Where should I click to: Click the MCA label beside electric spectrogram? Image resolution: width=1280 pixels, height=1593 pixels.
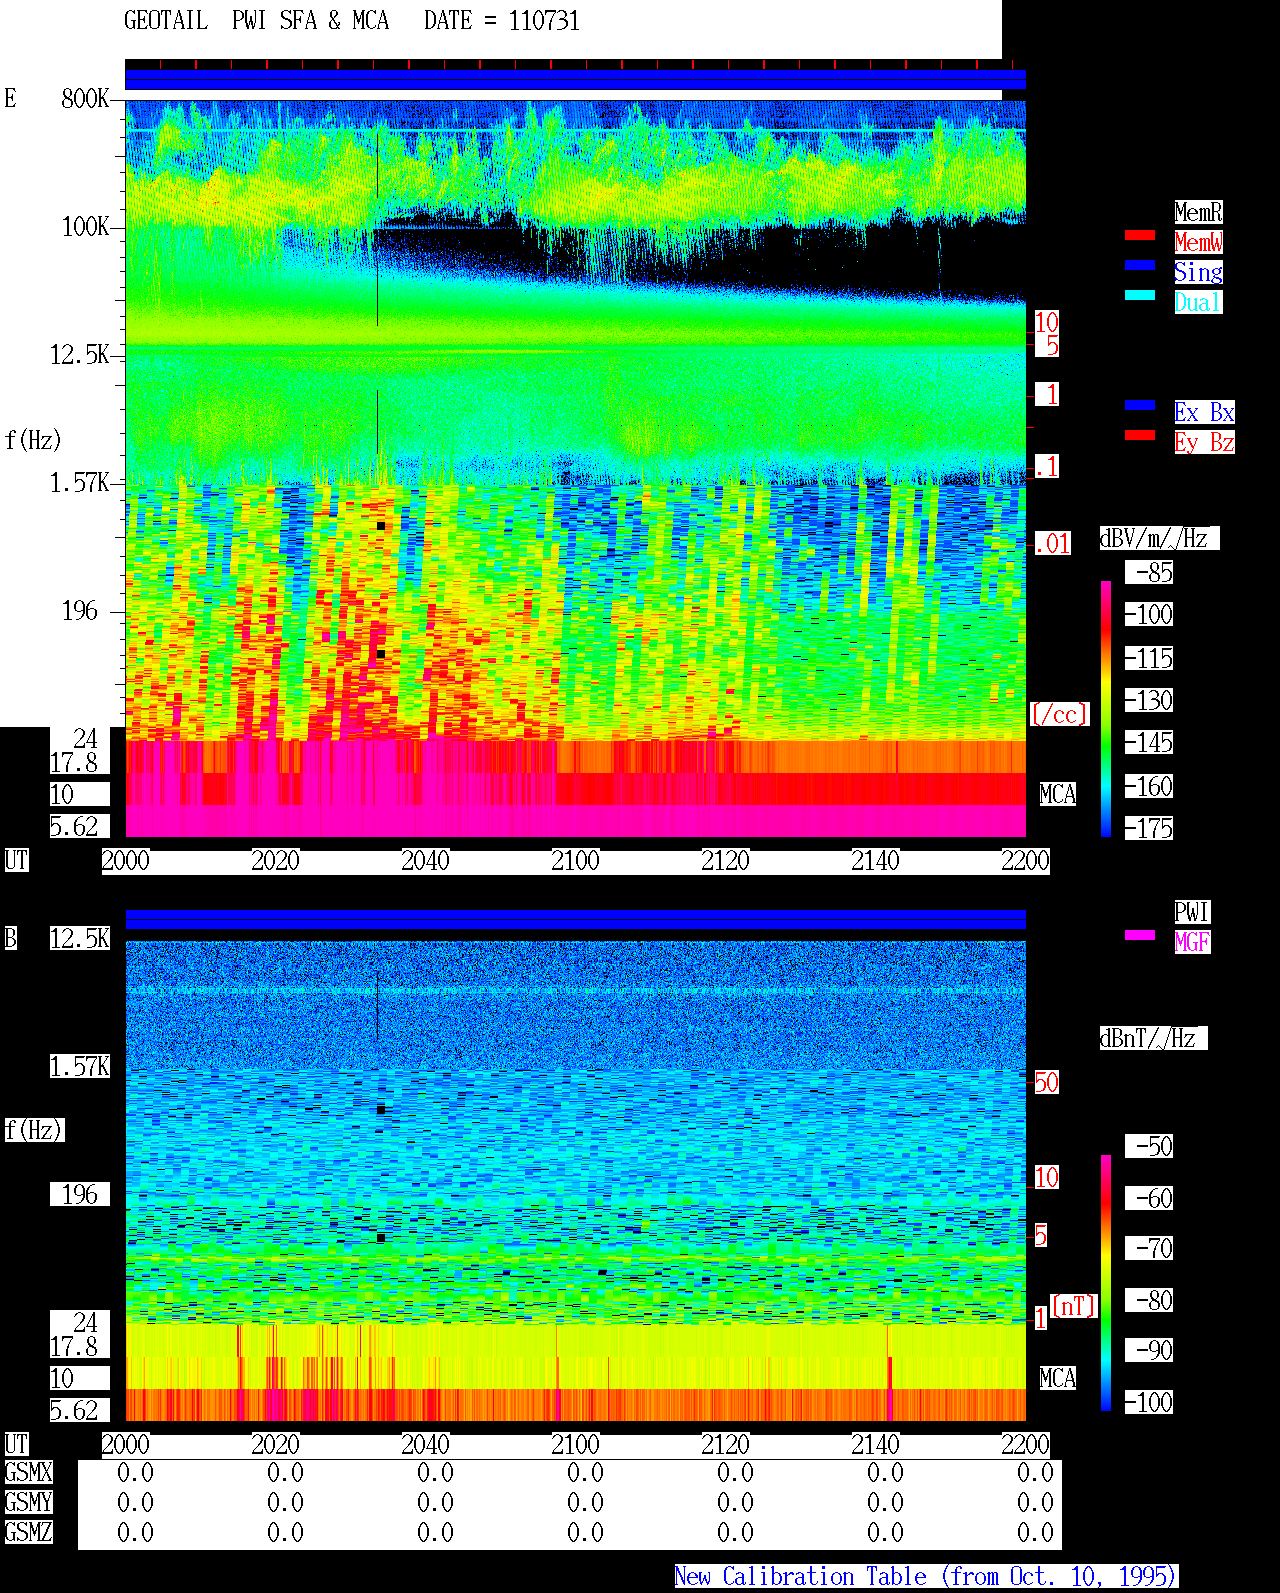coord(1058,795)
